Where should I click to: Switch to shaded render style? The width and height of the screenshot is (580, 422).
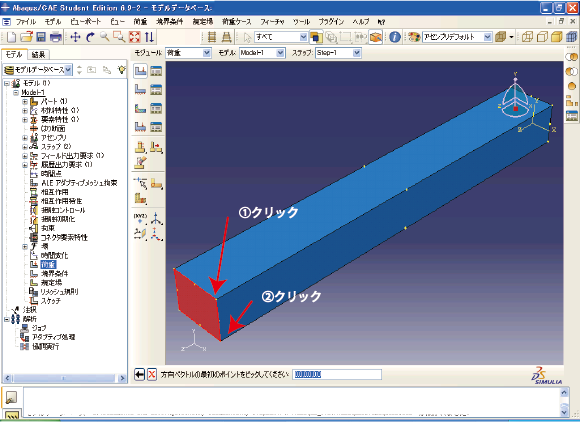pyautogui.click(x=557, y=37)
